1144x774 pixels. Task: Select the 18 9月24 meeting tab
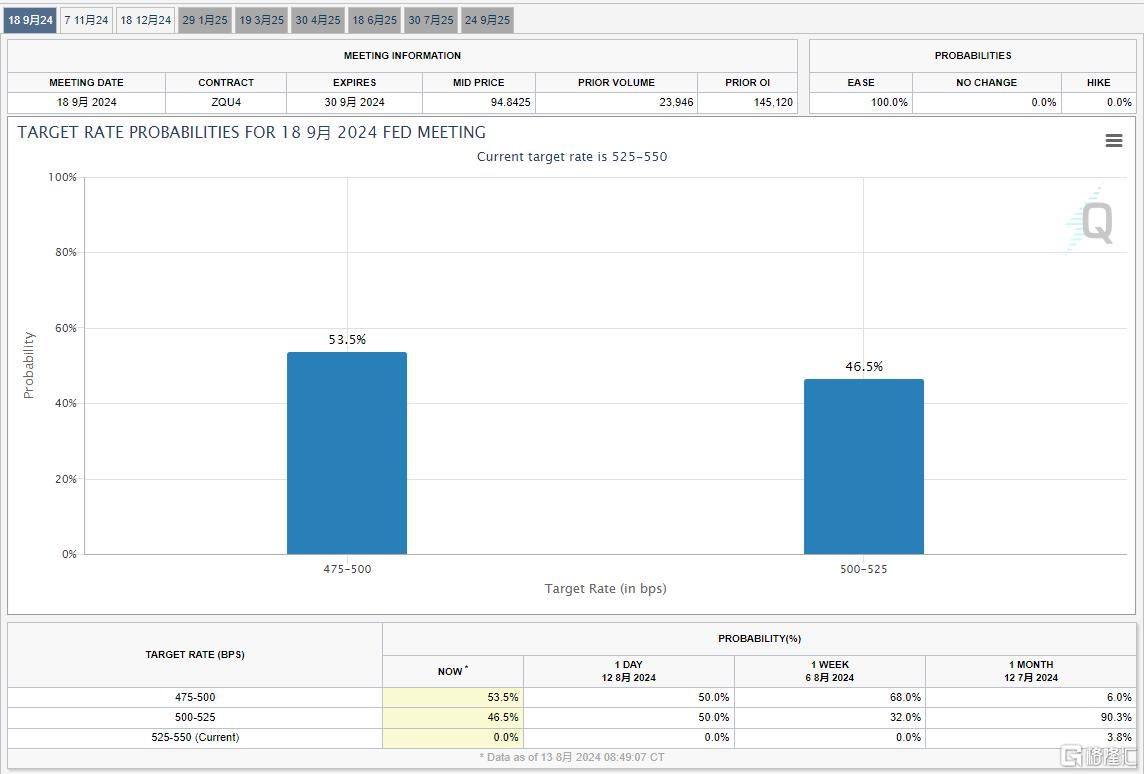coord(31,20)
